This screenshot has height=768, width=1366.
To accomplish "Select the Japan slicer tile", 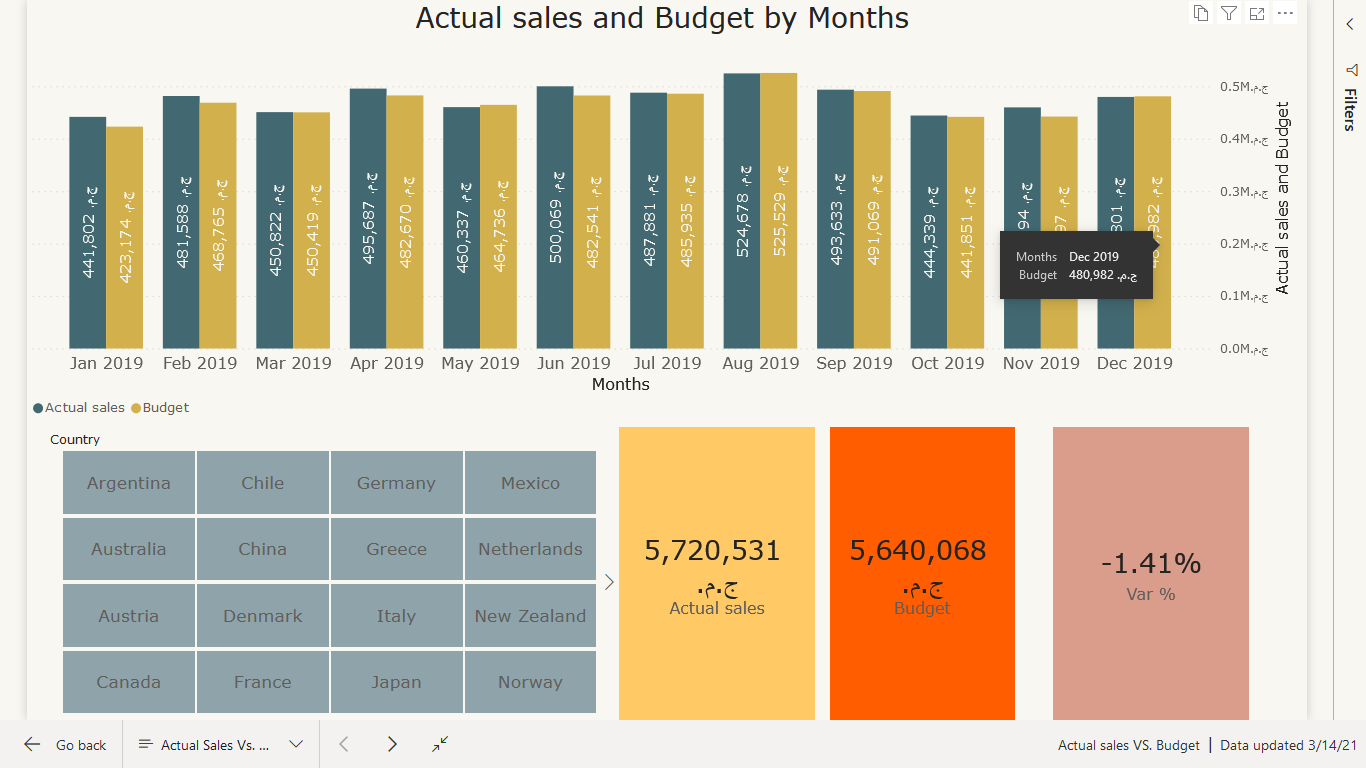I will 396,682.
